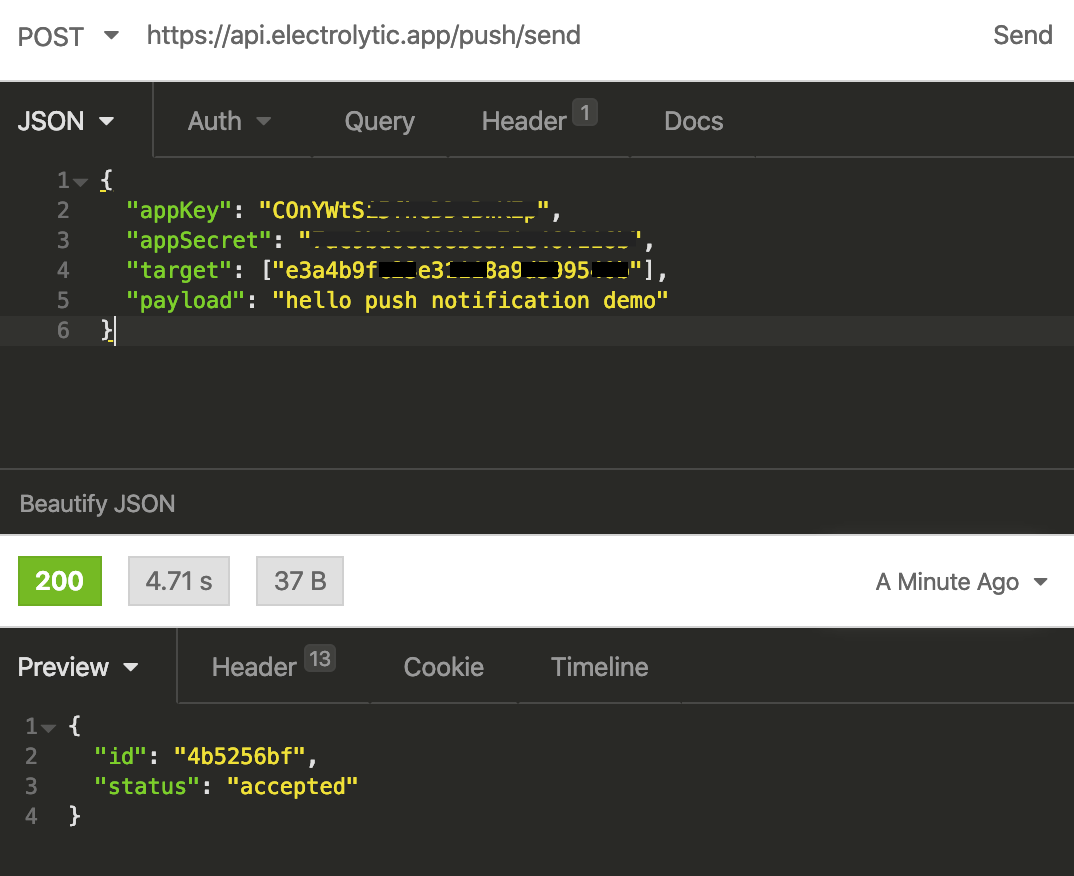Click the 37 B response size tag

coord(300,581)
